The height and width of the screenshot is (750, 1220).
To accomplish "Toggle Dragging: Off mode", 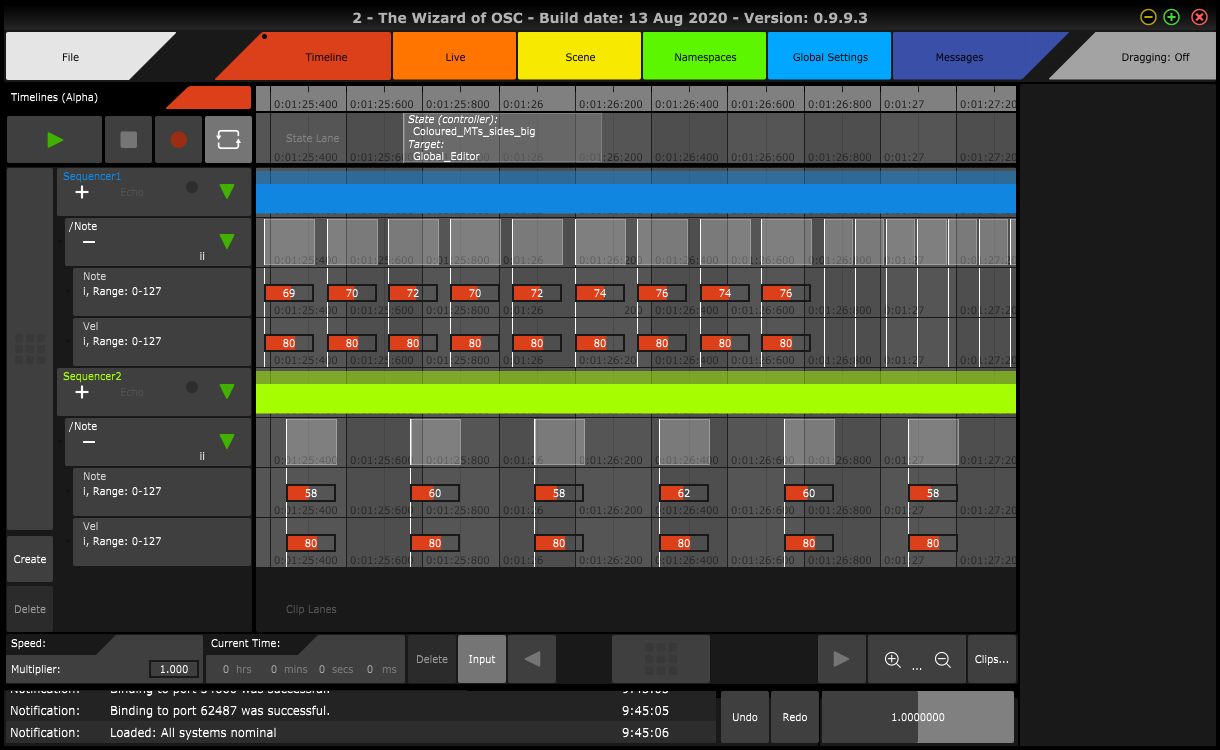I will [1155, 57].
